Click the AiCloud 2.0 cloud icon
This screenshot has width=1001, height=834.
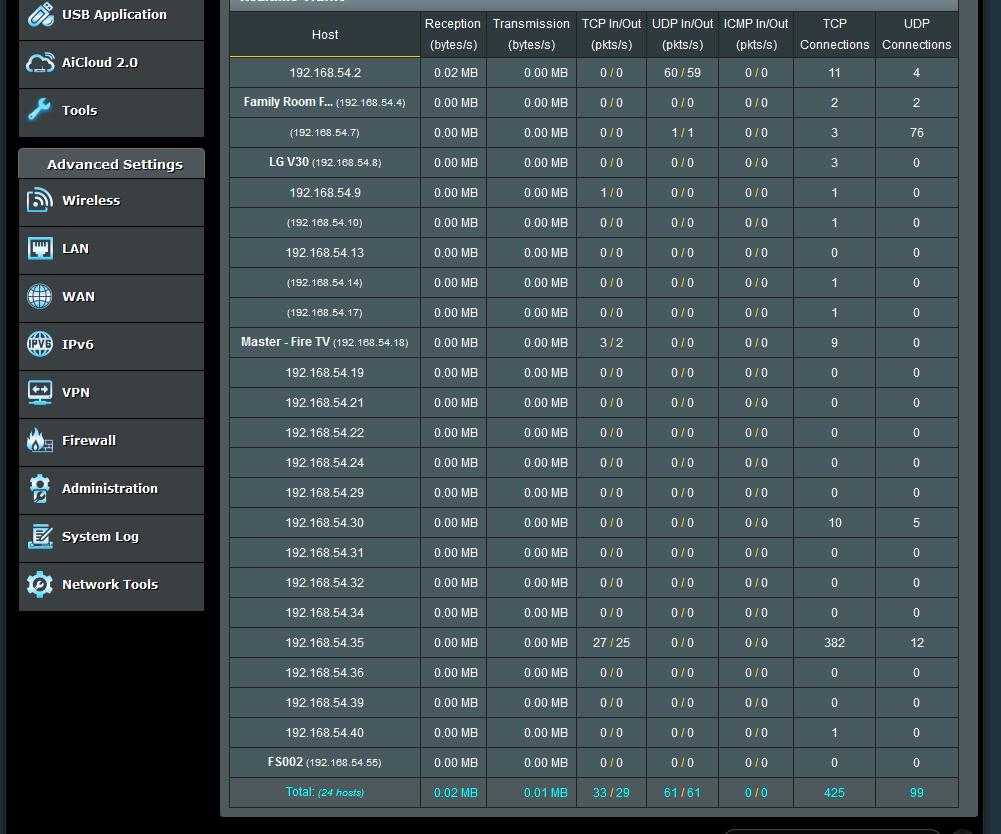click(x=40, y=63)
